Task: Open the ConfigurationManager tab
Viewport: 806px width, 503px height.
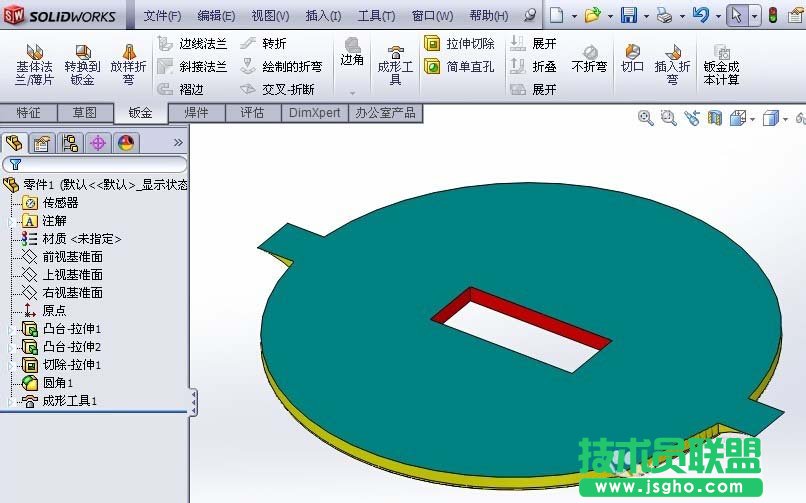Action: tap(70, 143)
